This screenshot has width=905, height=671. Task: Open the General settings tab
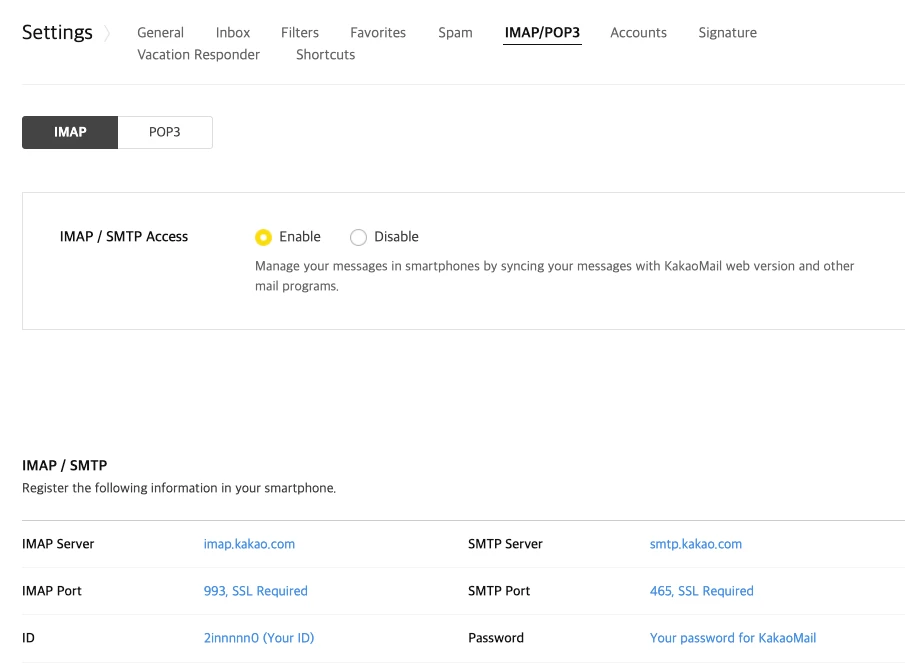[x=160, y=33]
